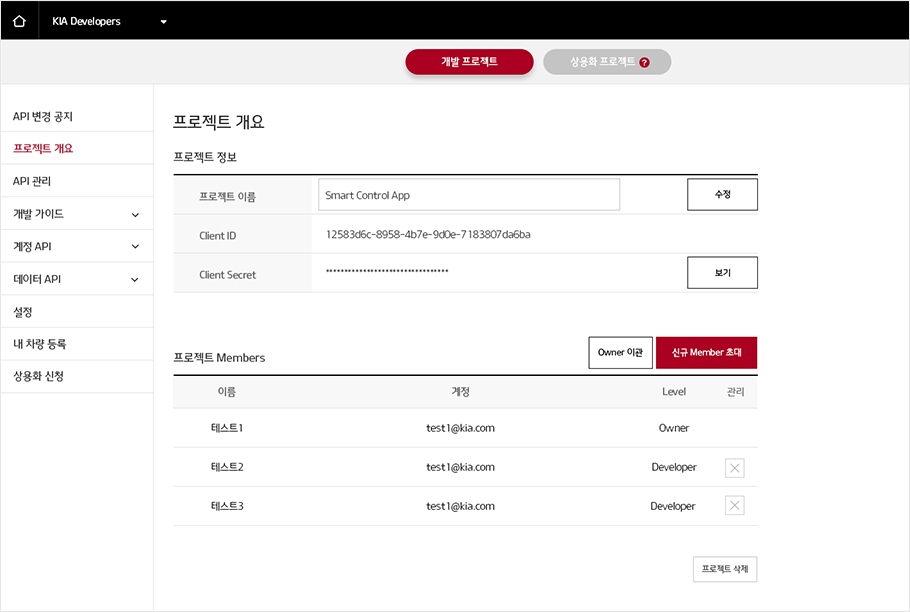Image resolution: width=910 pixels, height=612 pixels.
Task: Reveal Client Secret with 보기 button
Action: coord(722,273)
